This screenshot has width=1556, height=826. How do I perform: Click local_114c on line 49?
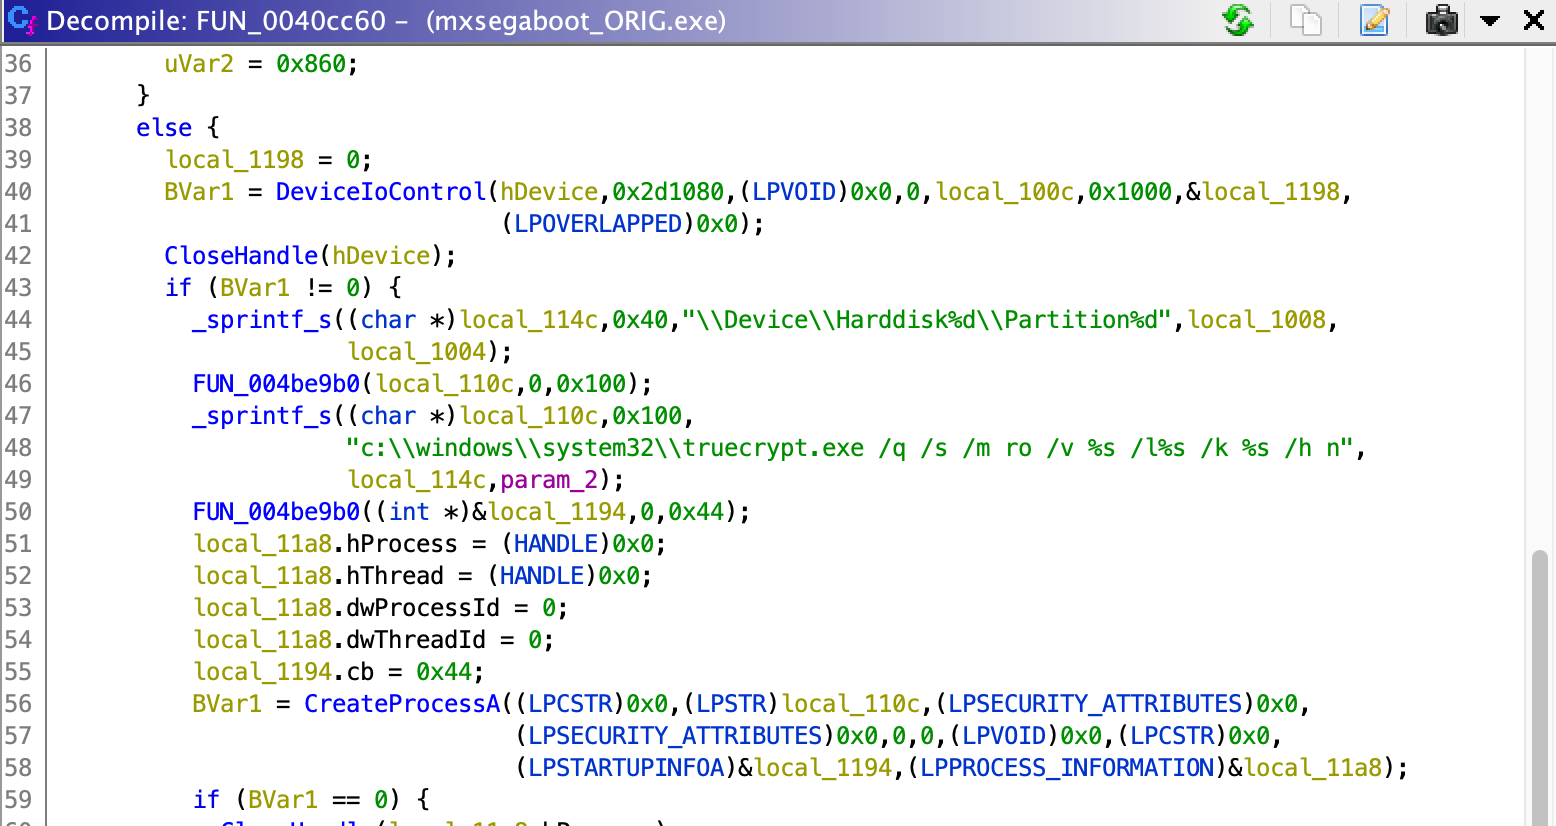[416, 479]
